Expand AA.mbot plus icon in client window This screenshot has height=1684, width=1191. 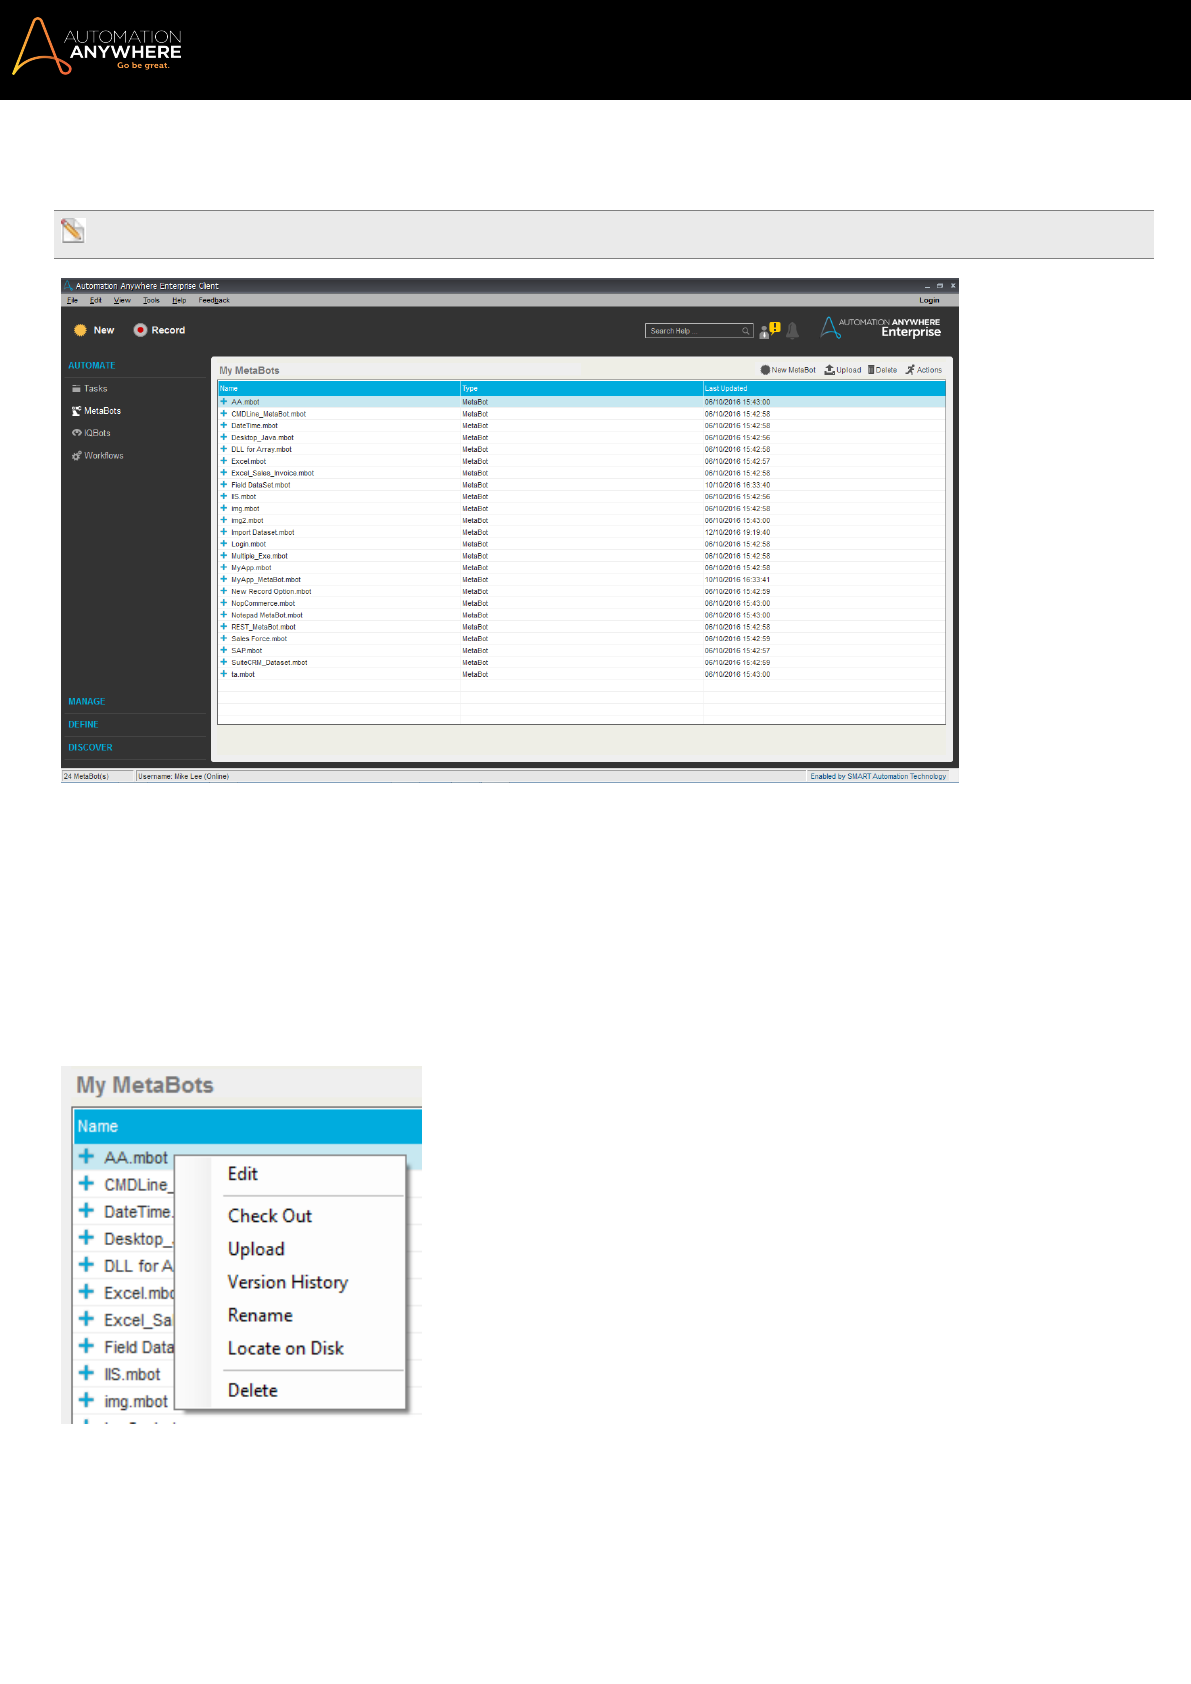pos(224,402)
